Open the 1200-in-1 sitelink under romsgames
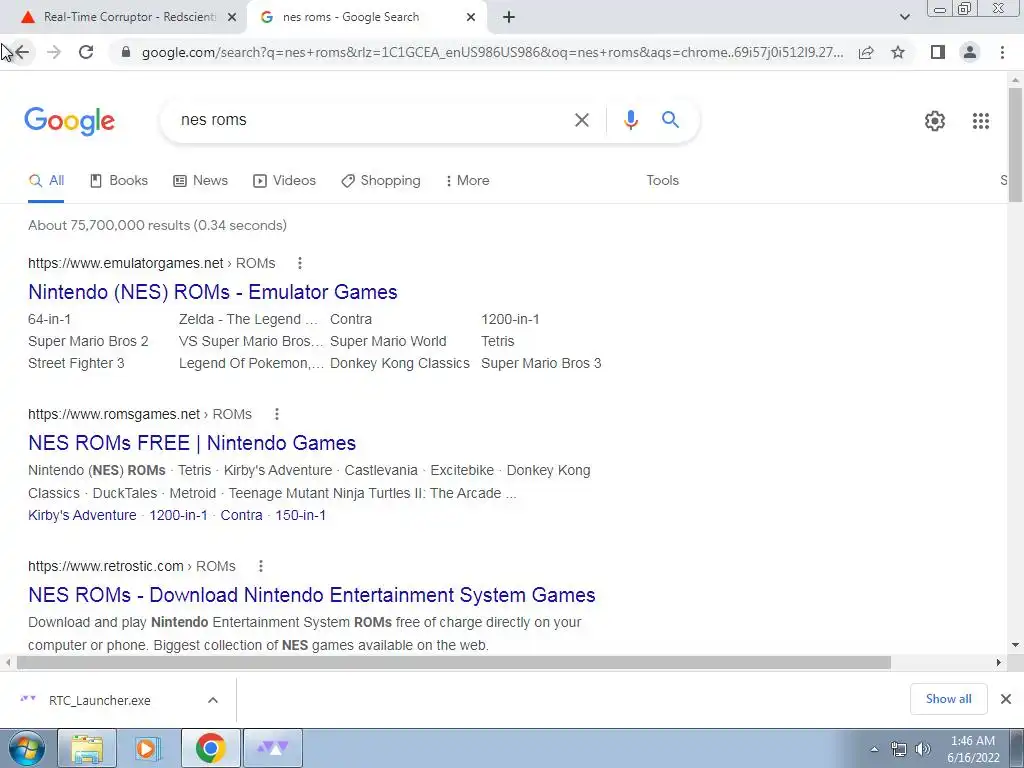Screen dimensions: 1024x768 [178, 515]
